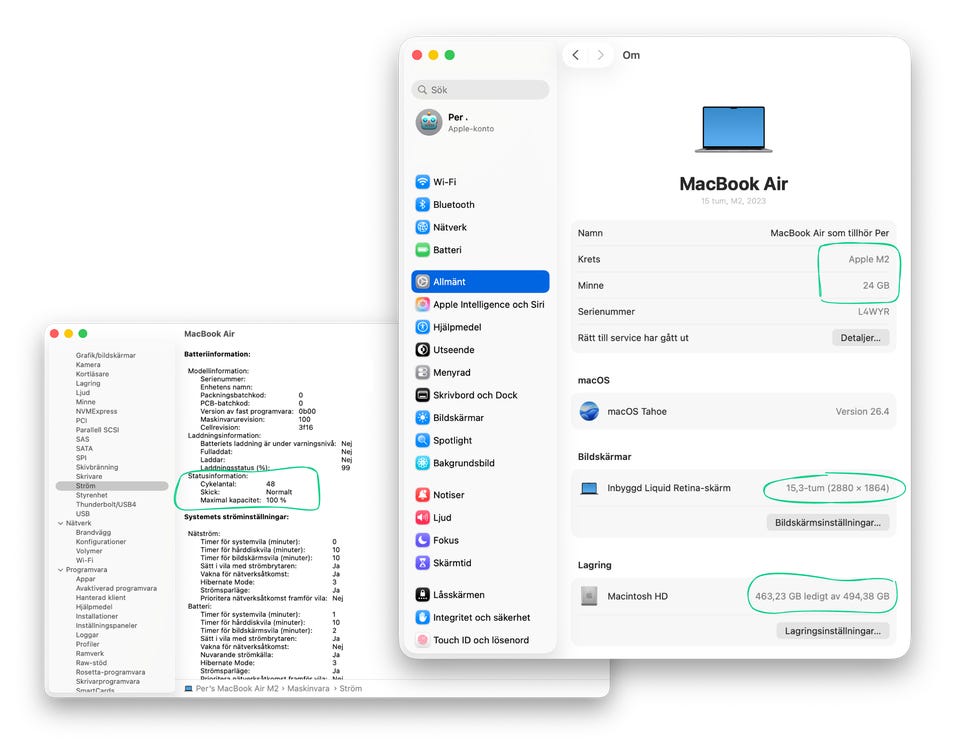Open Apple Intelligence och Siri icon
Image resolution: width=960 pixels, height=753 pixels.
(x=422, y=304)
